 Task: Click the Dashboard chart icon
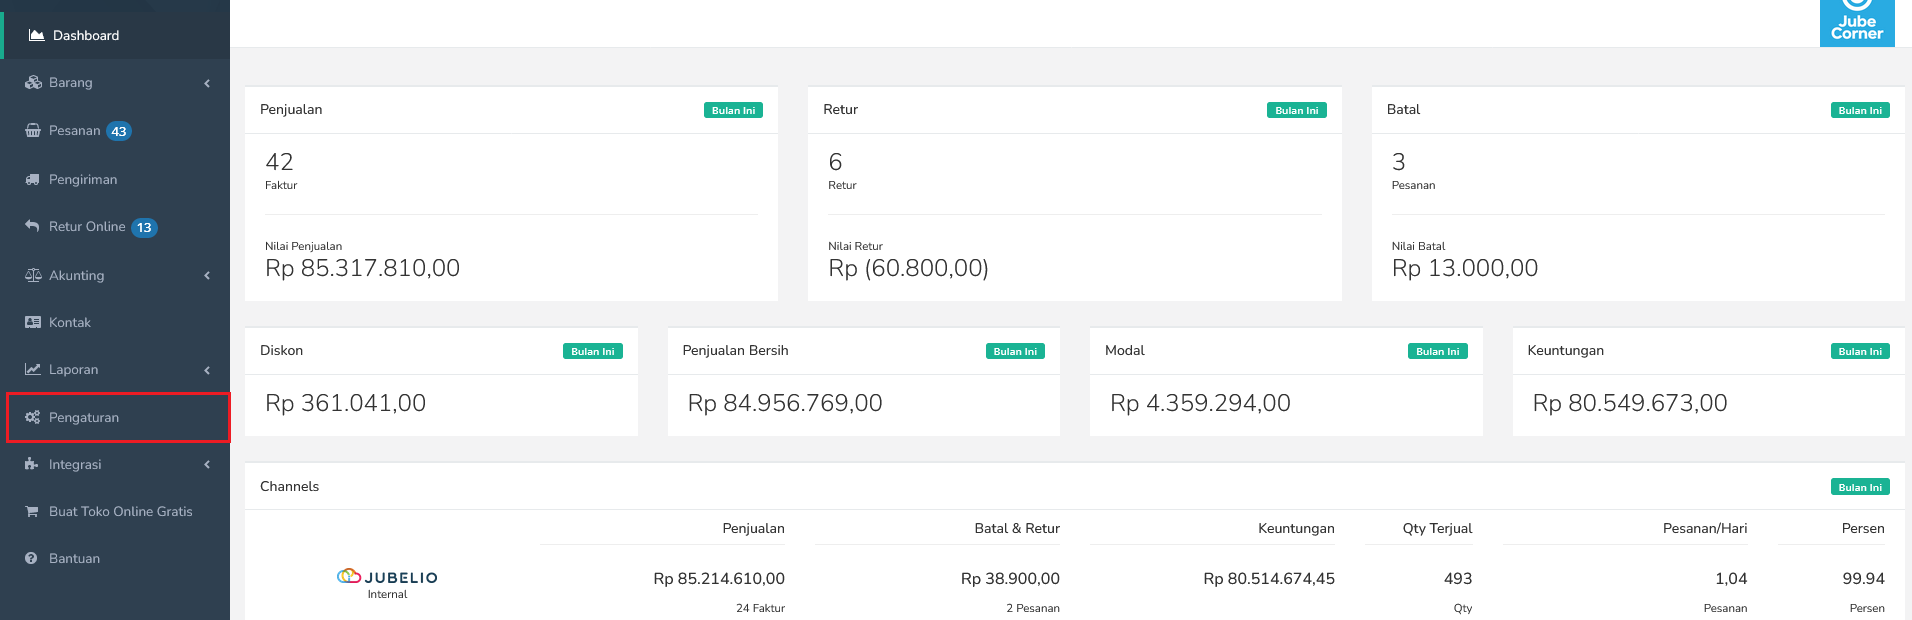pos(36,35)
